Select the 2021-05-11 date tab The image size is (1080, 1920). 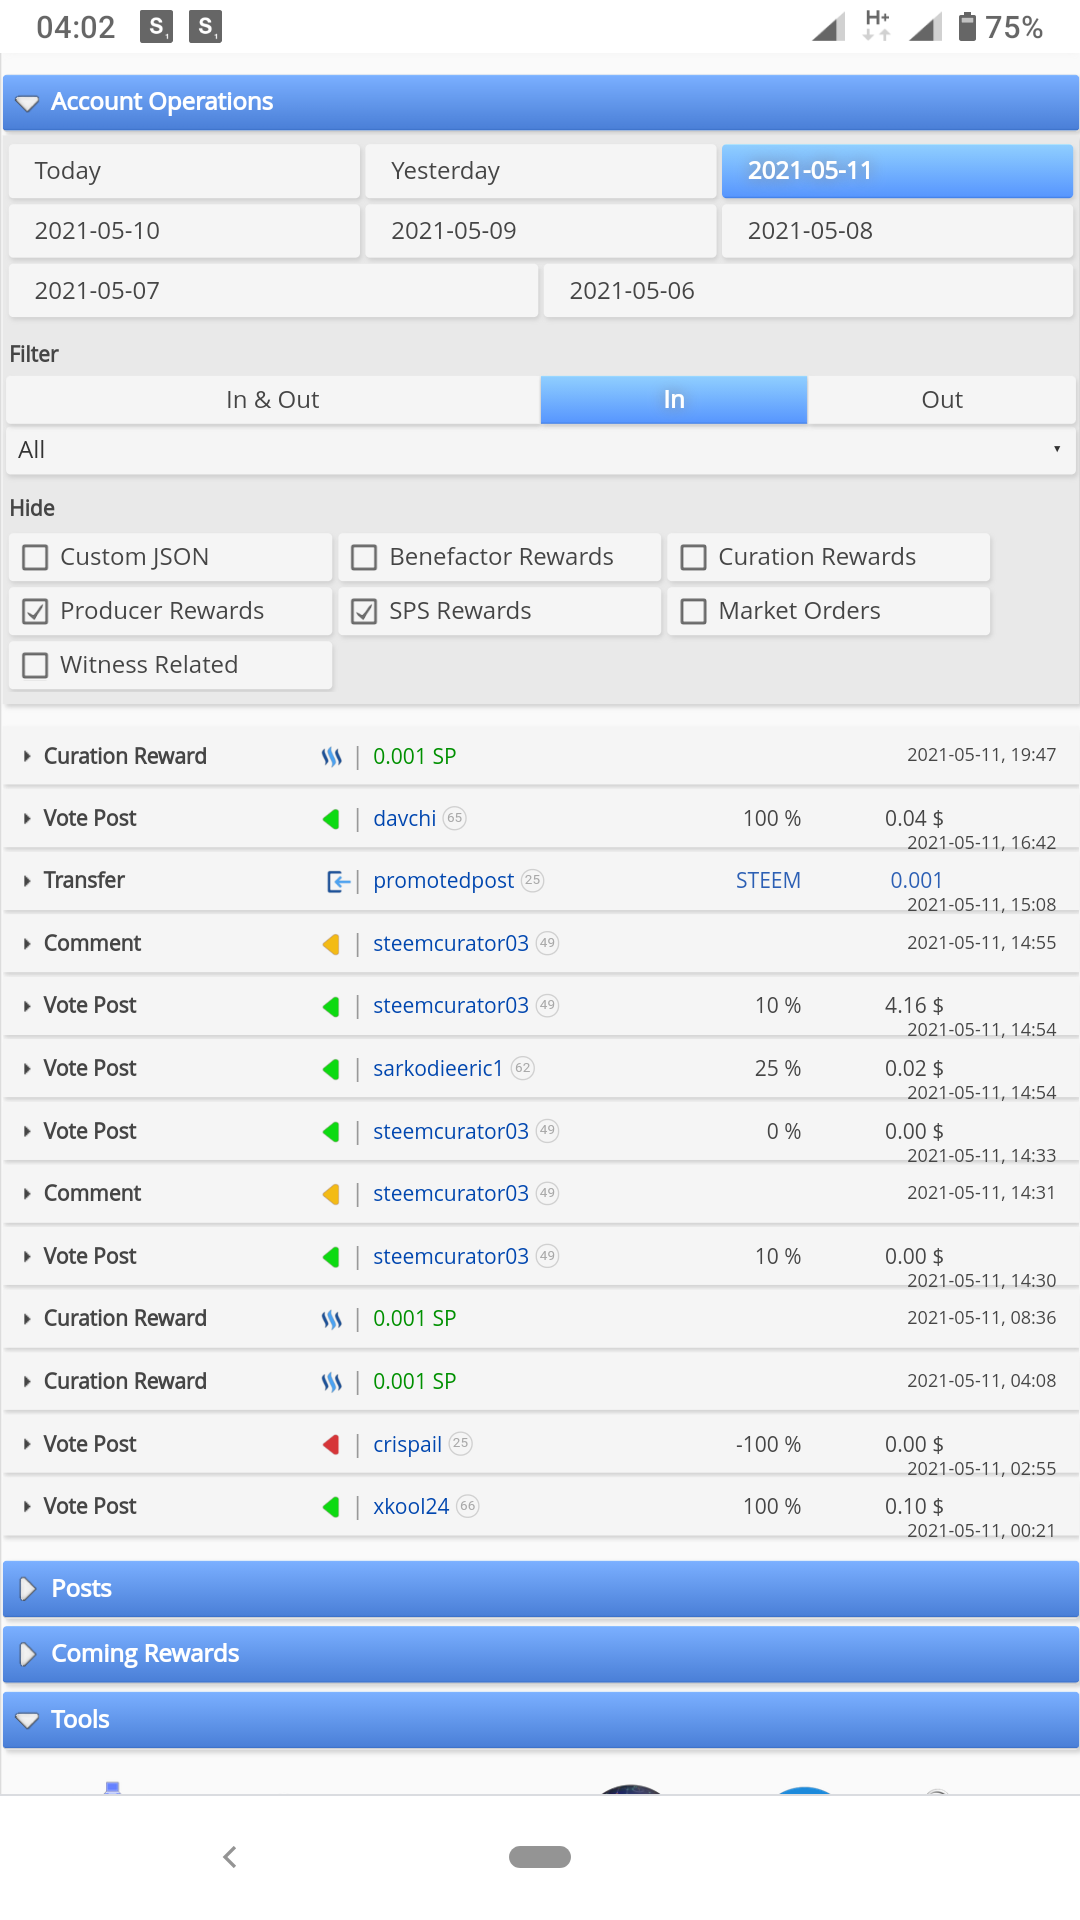897,171
